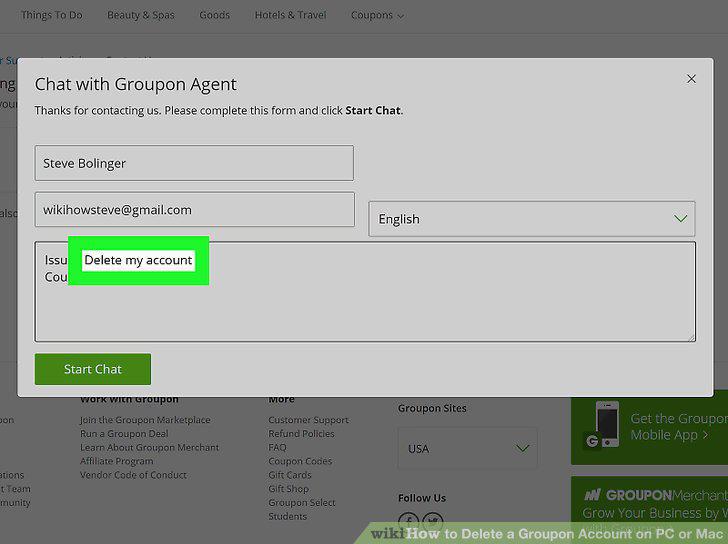Click the email field with wikihowsteve@gmail.com
728x544 pixels.
(x=195, y=210)
